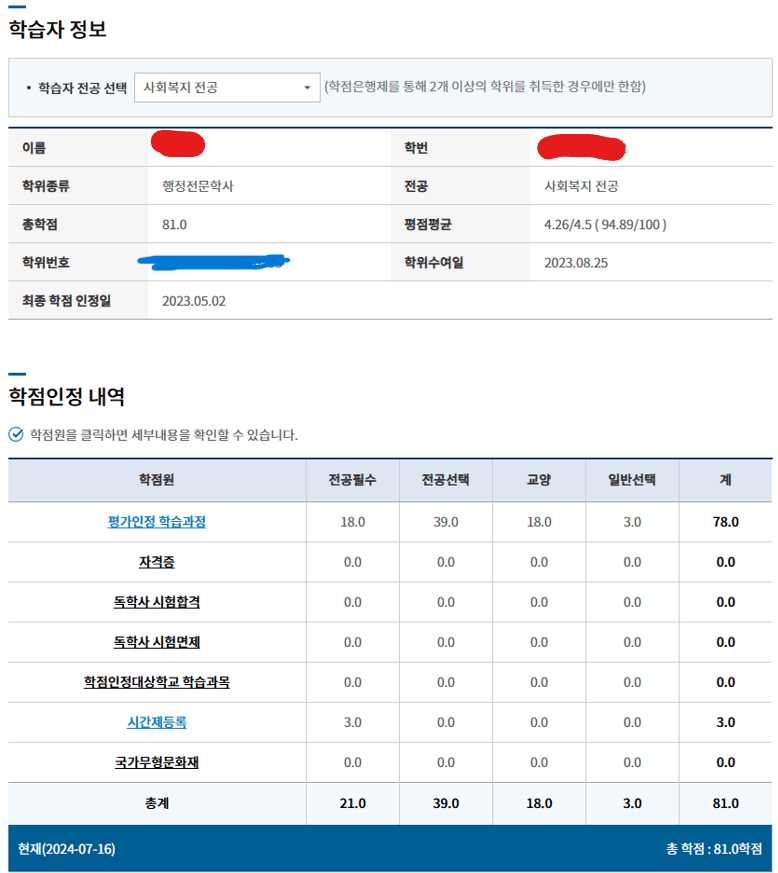This screenshot has width=778, height=873.
Task: Click the 학위수여일 value 2023.08.25
Action: [576, 263]
